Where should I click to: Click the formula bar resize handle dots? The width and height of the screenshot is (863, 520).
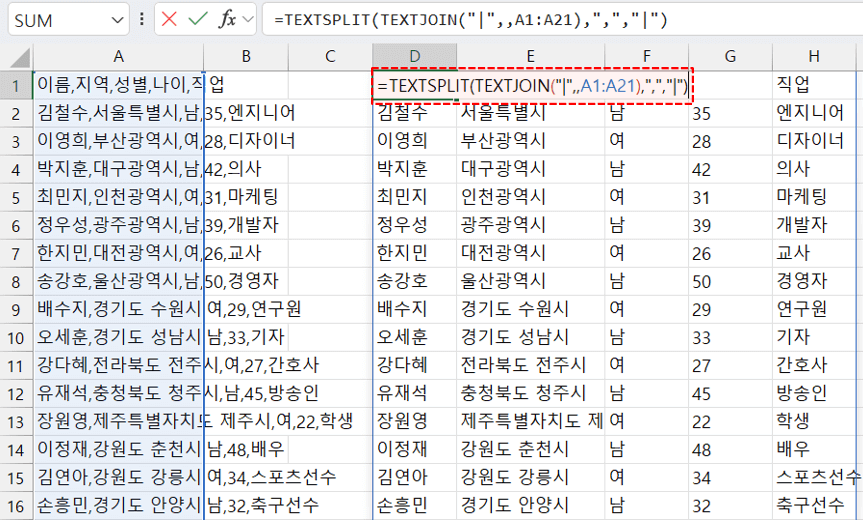pos(142,20)
